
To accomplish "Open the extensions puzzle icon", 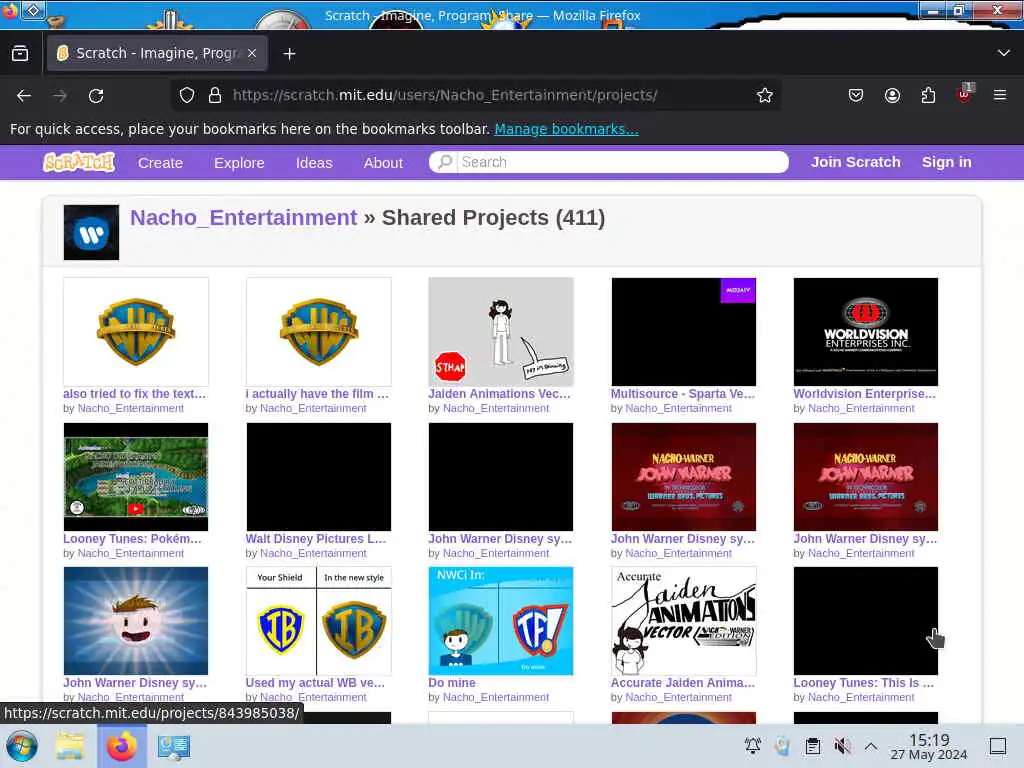I will pos(928,95).
